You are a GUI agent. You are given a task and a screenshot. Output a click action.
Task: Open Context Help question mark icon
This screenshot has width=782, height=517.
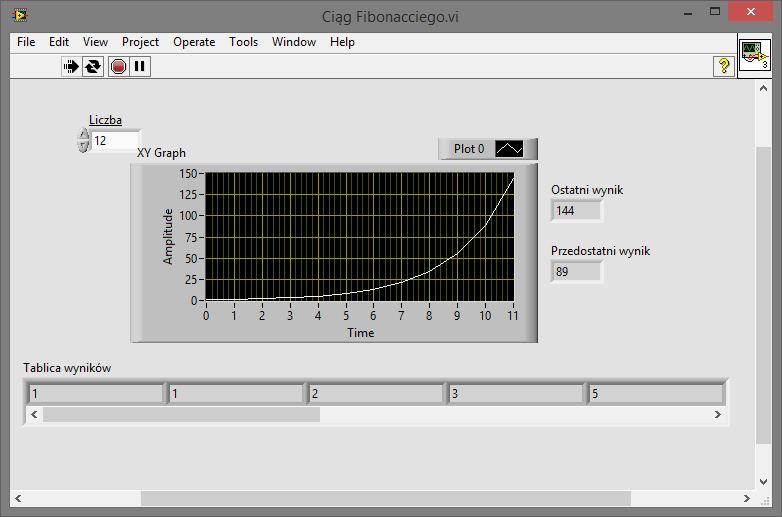pyautogui.click(x=723, y=66)
